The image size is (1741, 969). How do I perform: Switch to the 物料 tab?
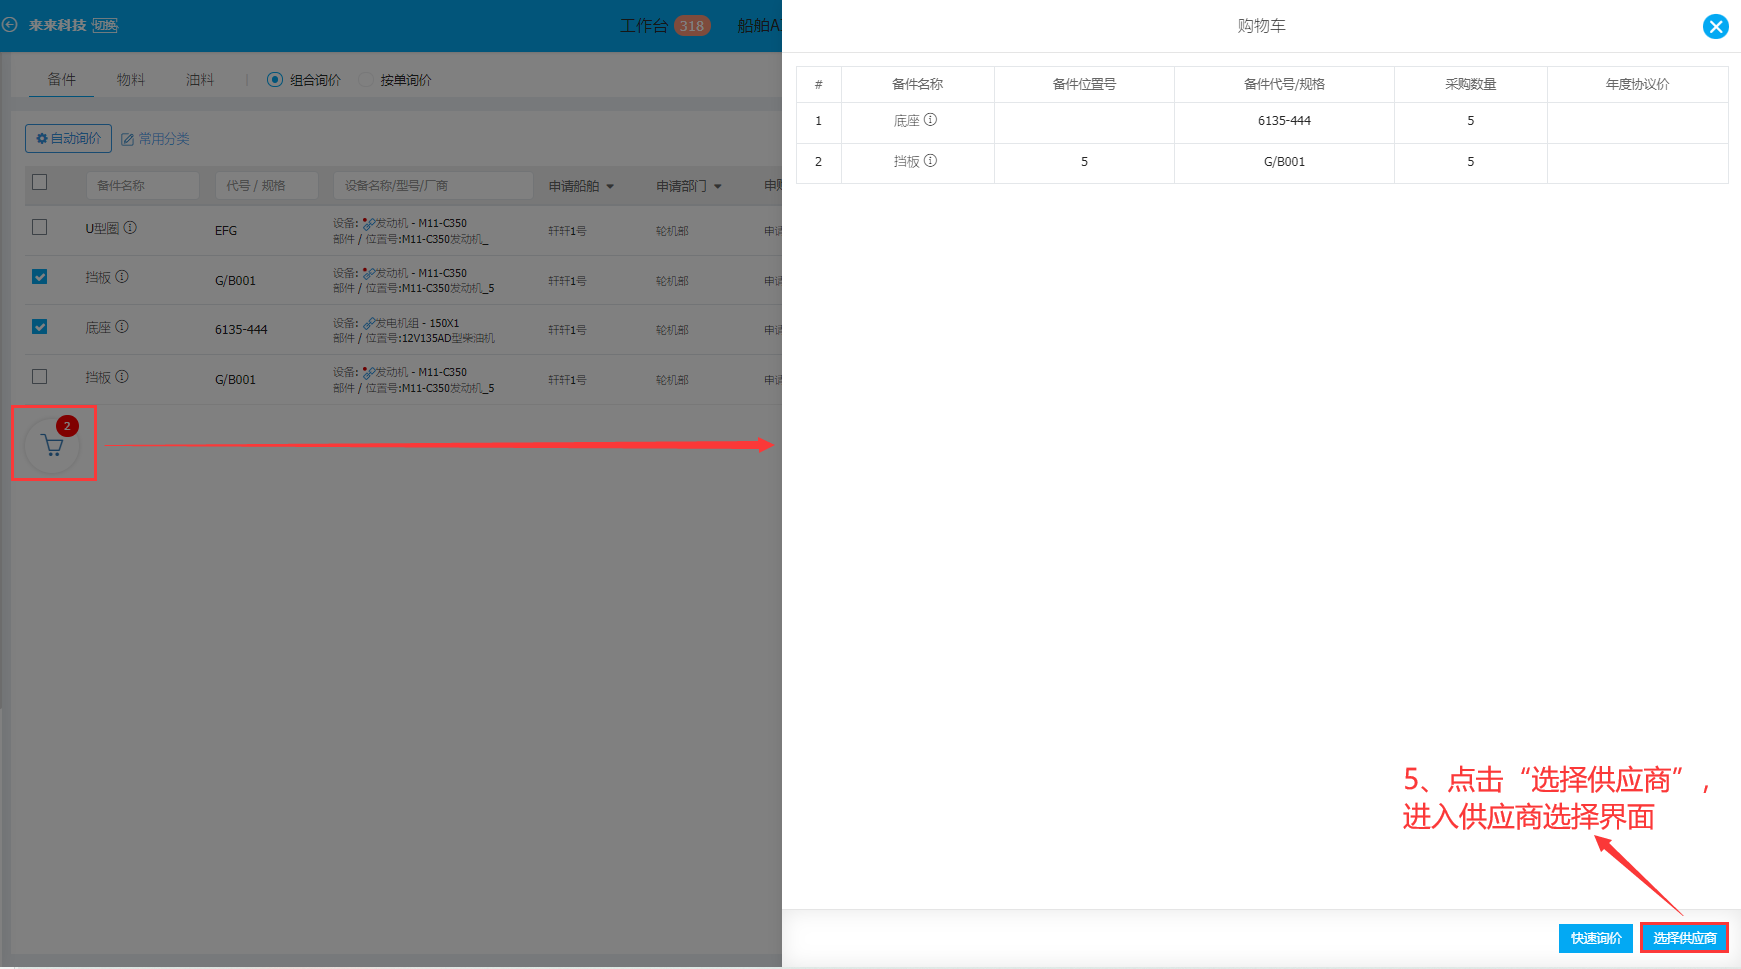131,80
